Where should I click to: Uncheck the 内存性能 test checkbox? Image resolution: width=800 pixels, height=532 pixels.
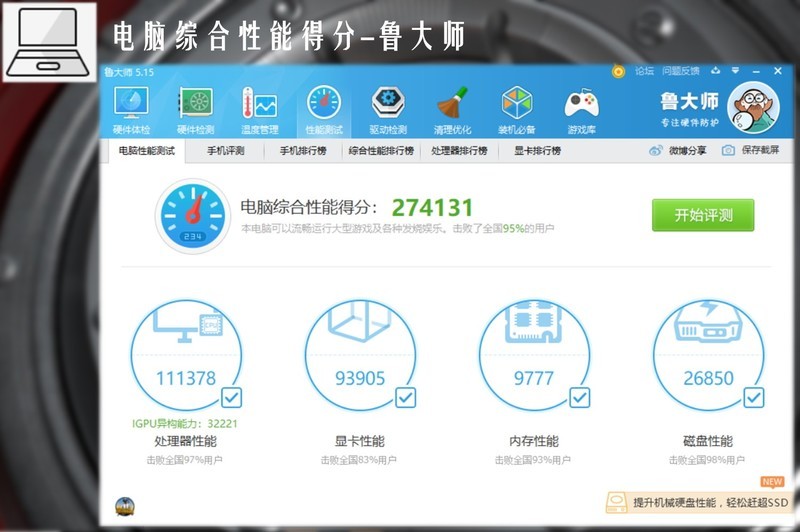point(580,398)
